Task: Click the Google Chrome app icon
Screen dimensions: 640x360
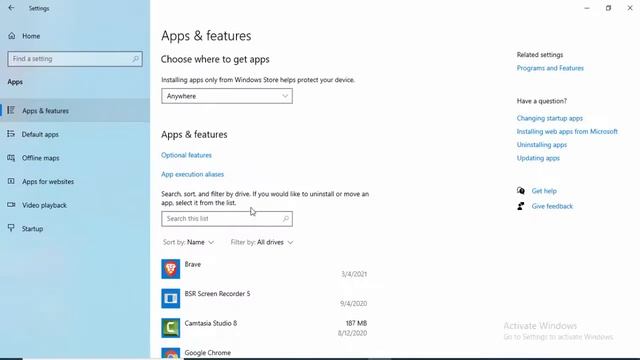Action: point(171,353)
